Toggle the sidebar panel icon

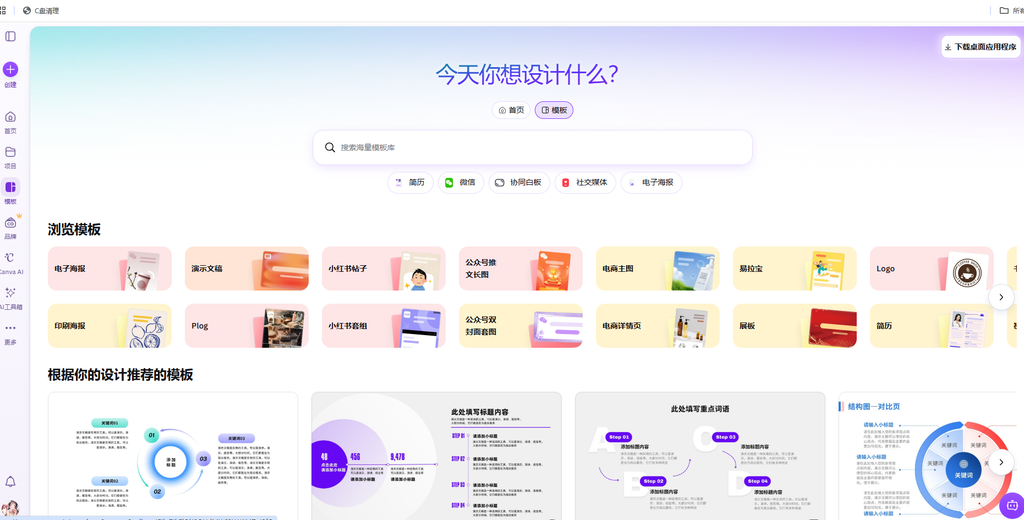(x=10, y=37)
